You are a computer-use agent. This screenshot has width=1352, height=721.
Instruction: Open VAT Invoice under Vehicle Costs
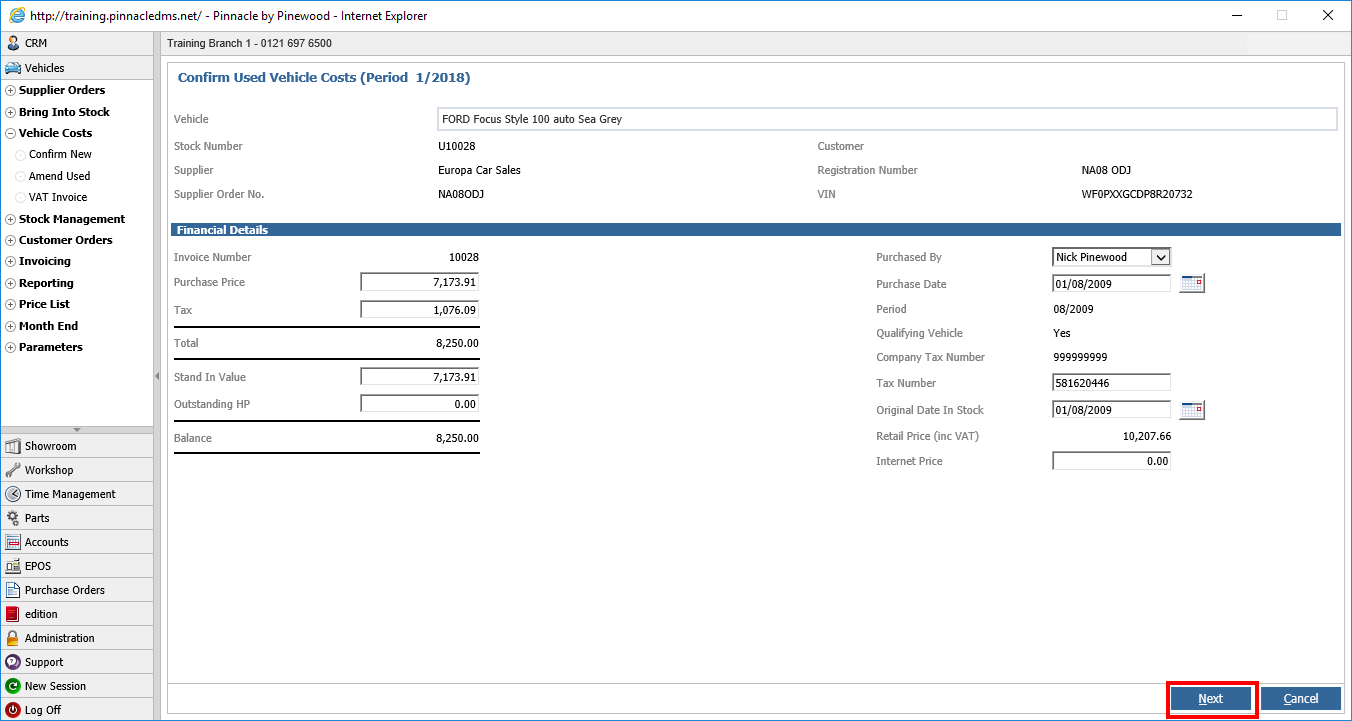click(58, 197)
